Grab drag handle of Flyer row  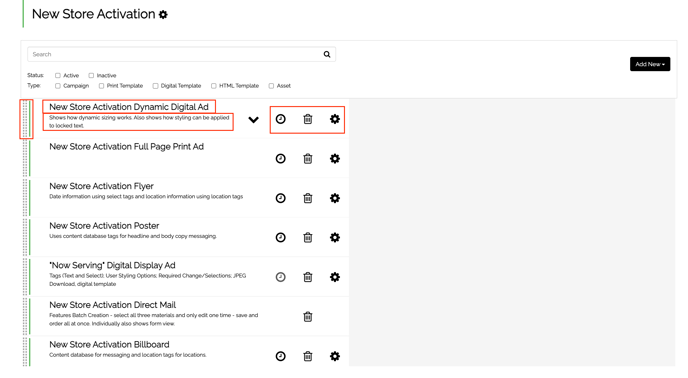[25, 198]
